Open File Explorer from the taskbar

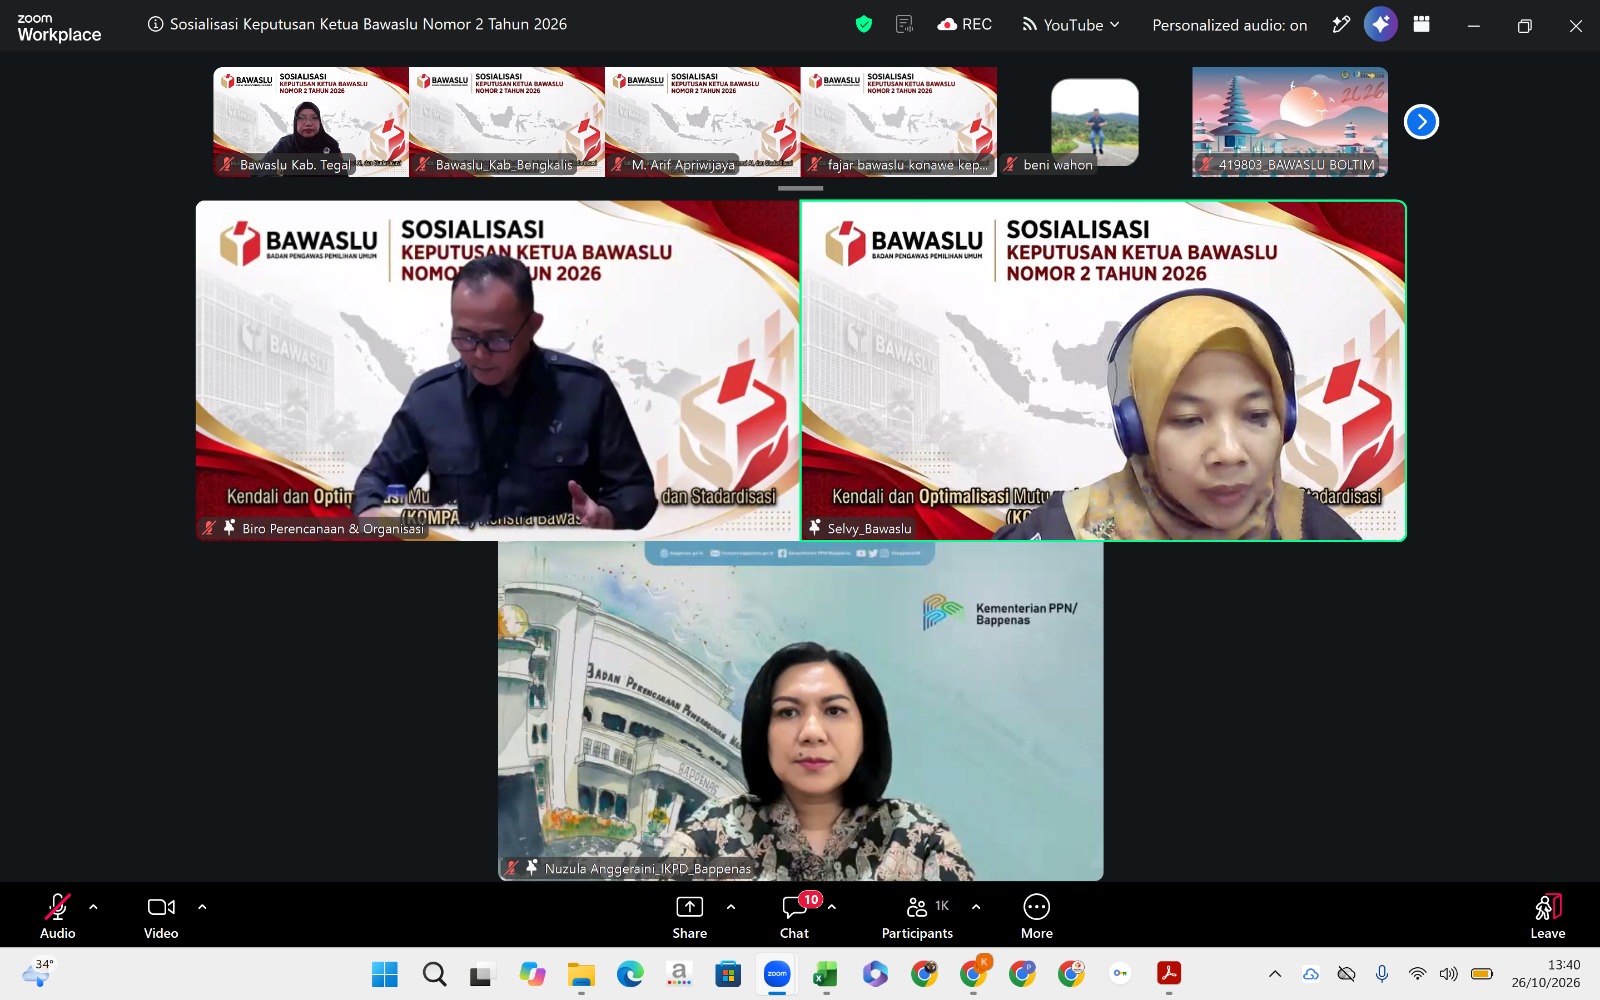pos(581,974)
